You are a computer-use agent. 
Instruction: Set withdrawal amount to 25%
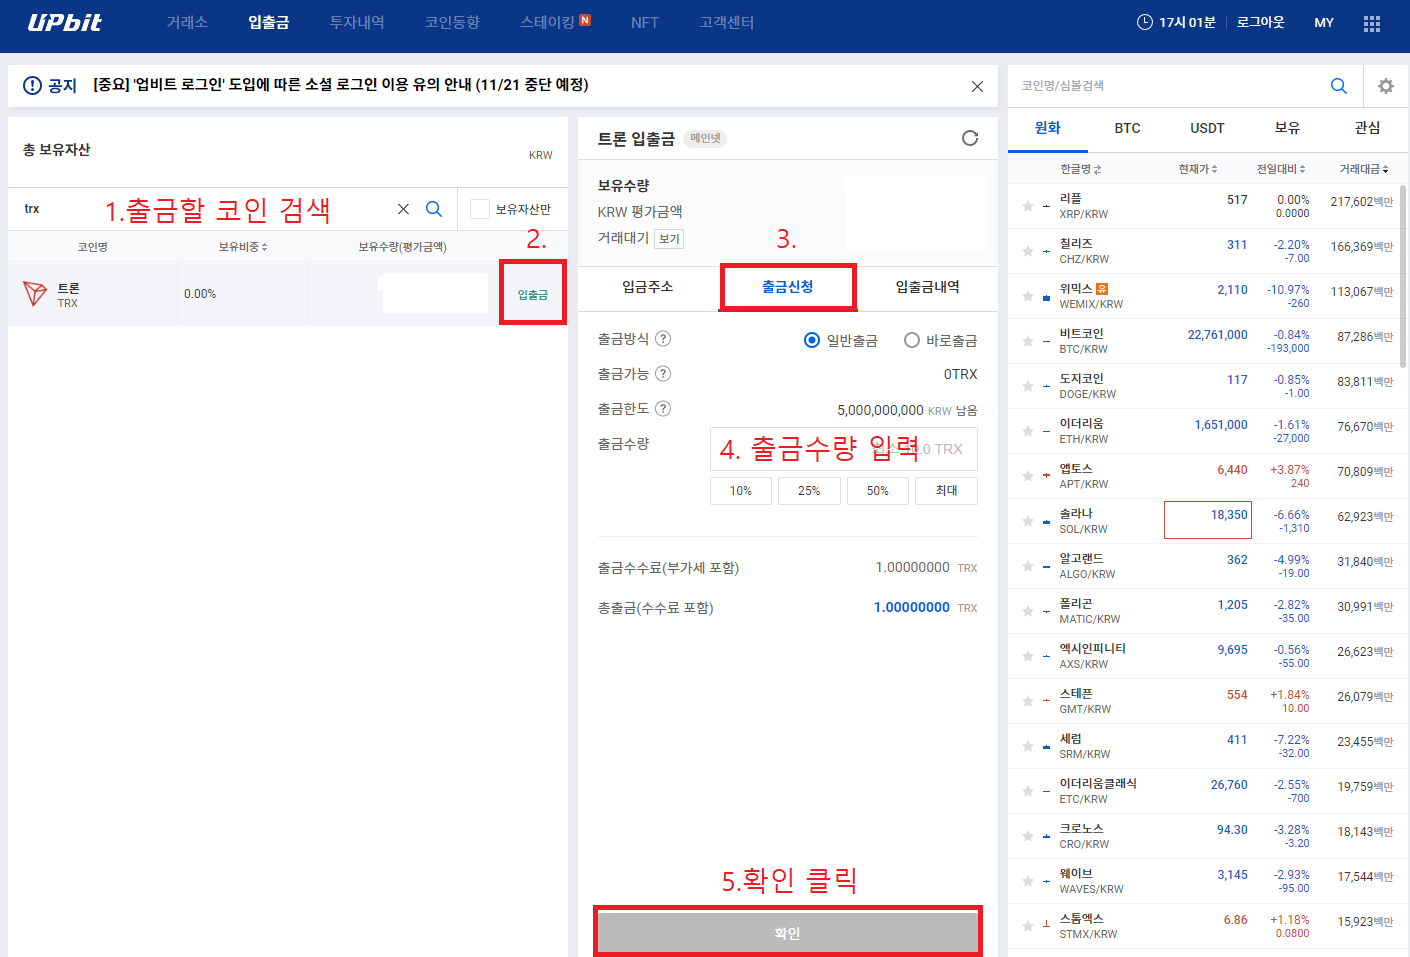[809, 491]
